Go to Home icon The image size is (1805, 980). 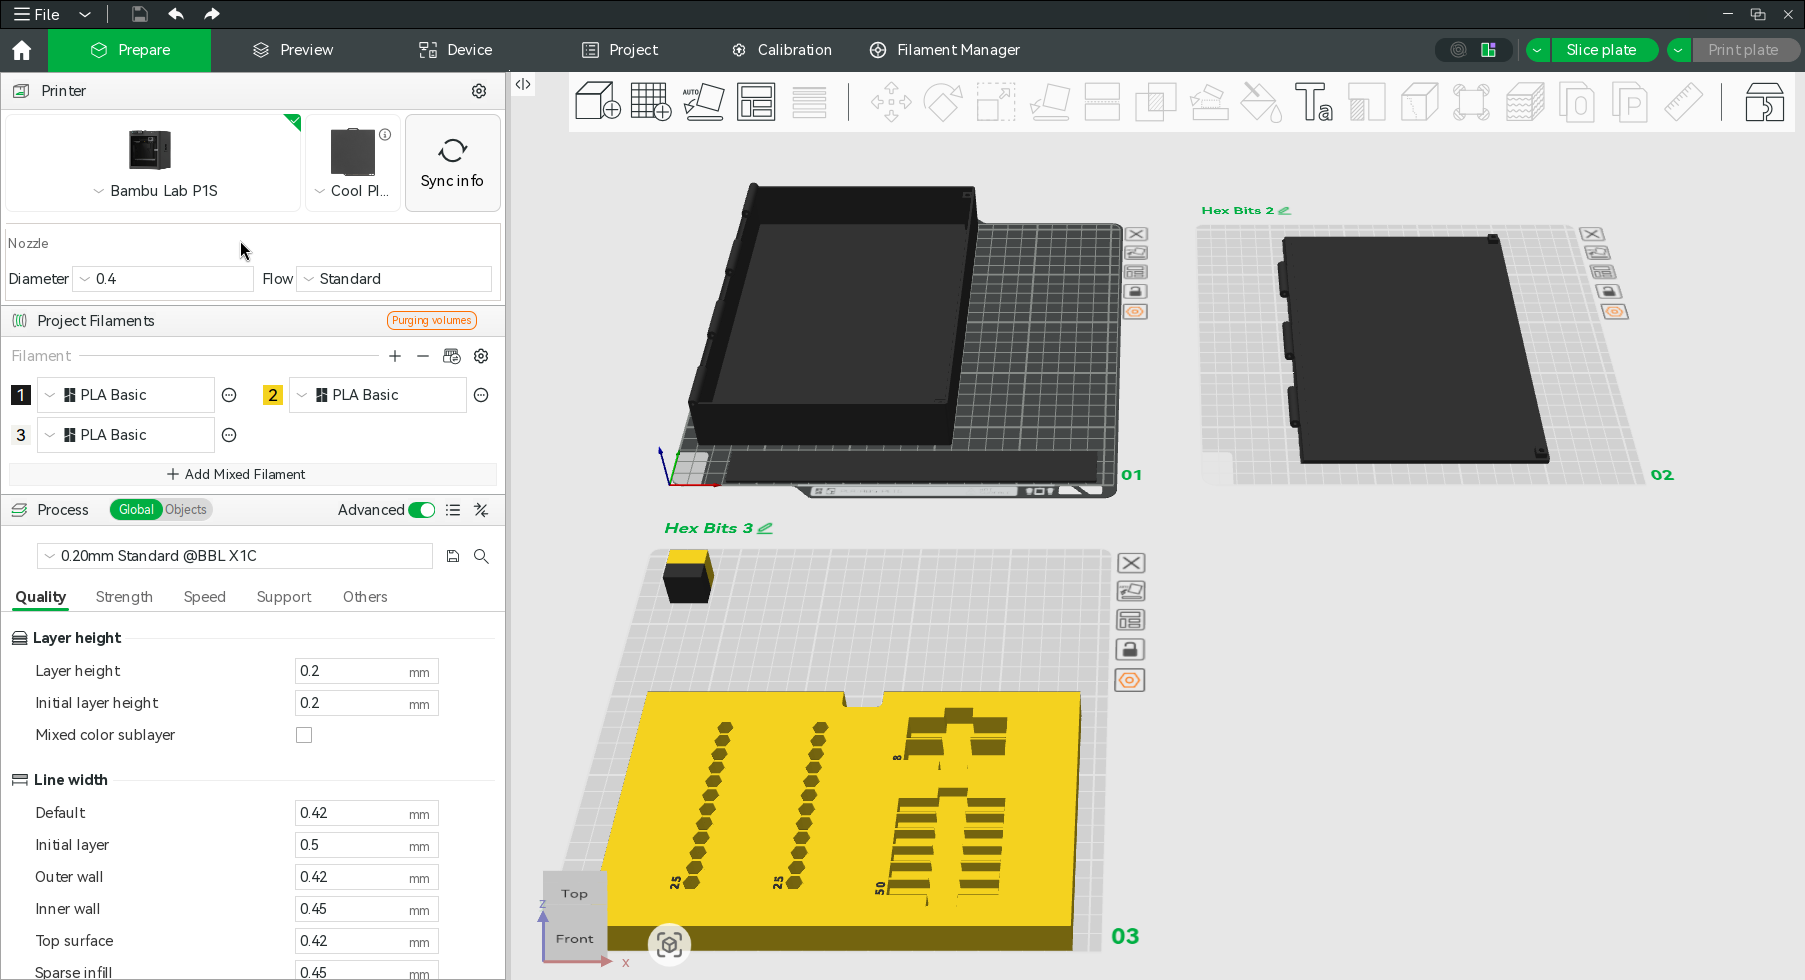[22, 50]
